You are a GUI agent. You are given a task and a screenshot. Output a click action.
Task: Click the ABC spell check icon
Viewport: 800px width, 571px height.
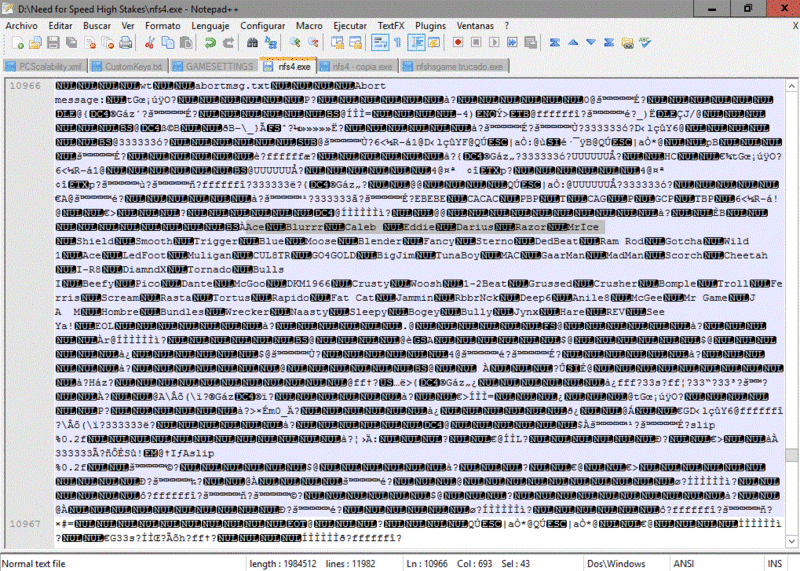[x=645, y=43]
